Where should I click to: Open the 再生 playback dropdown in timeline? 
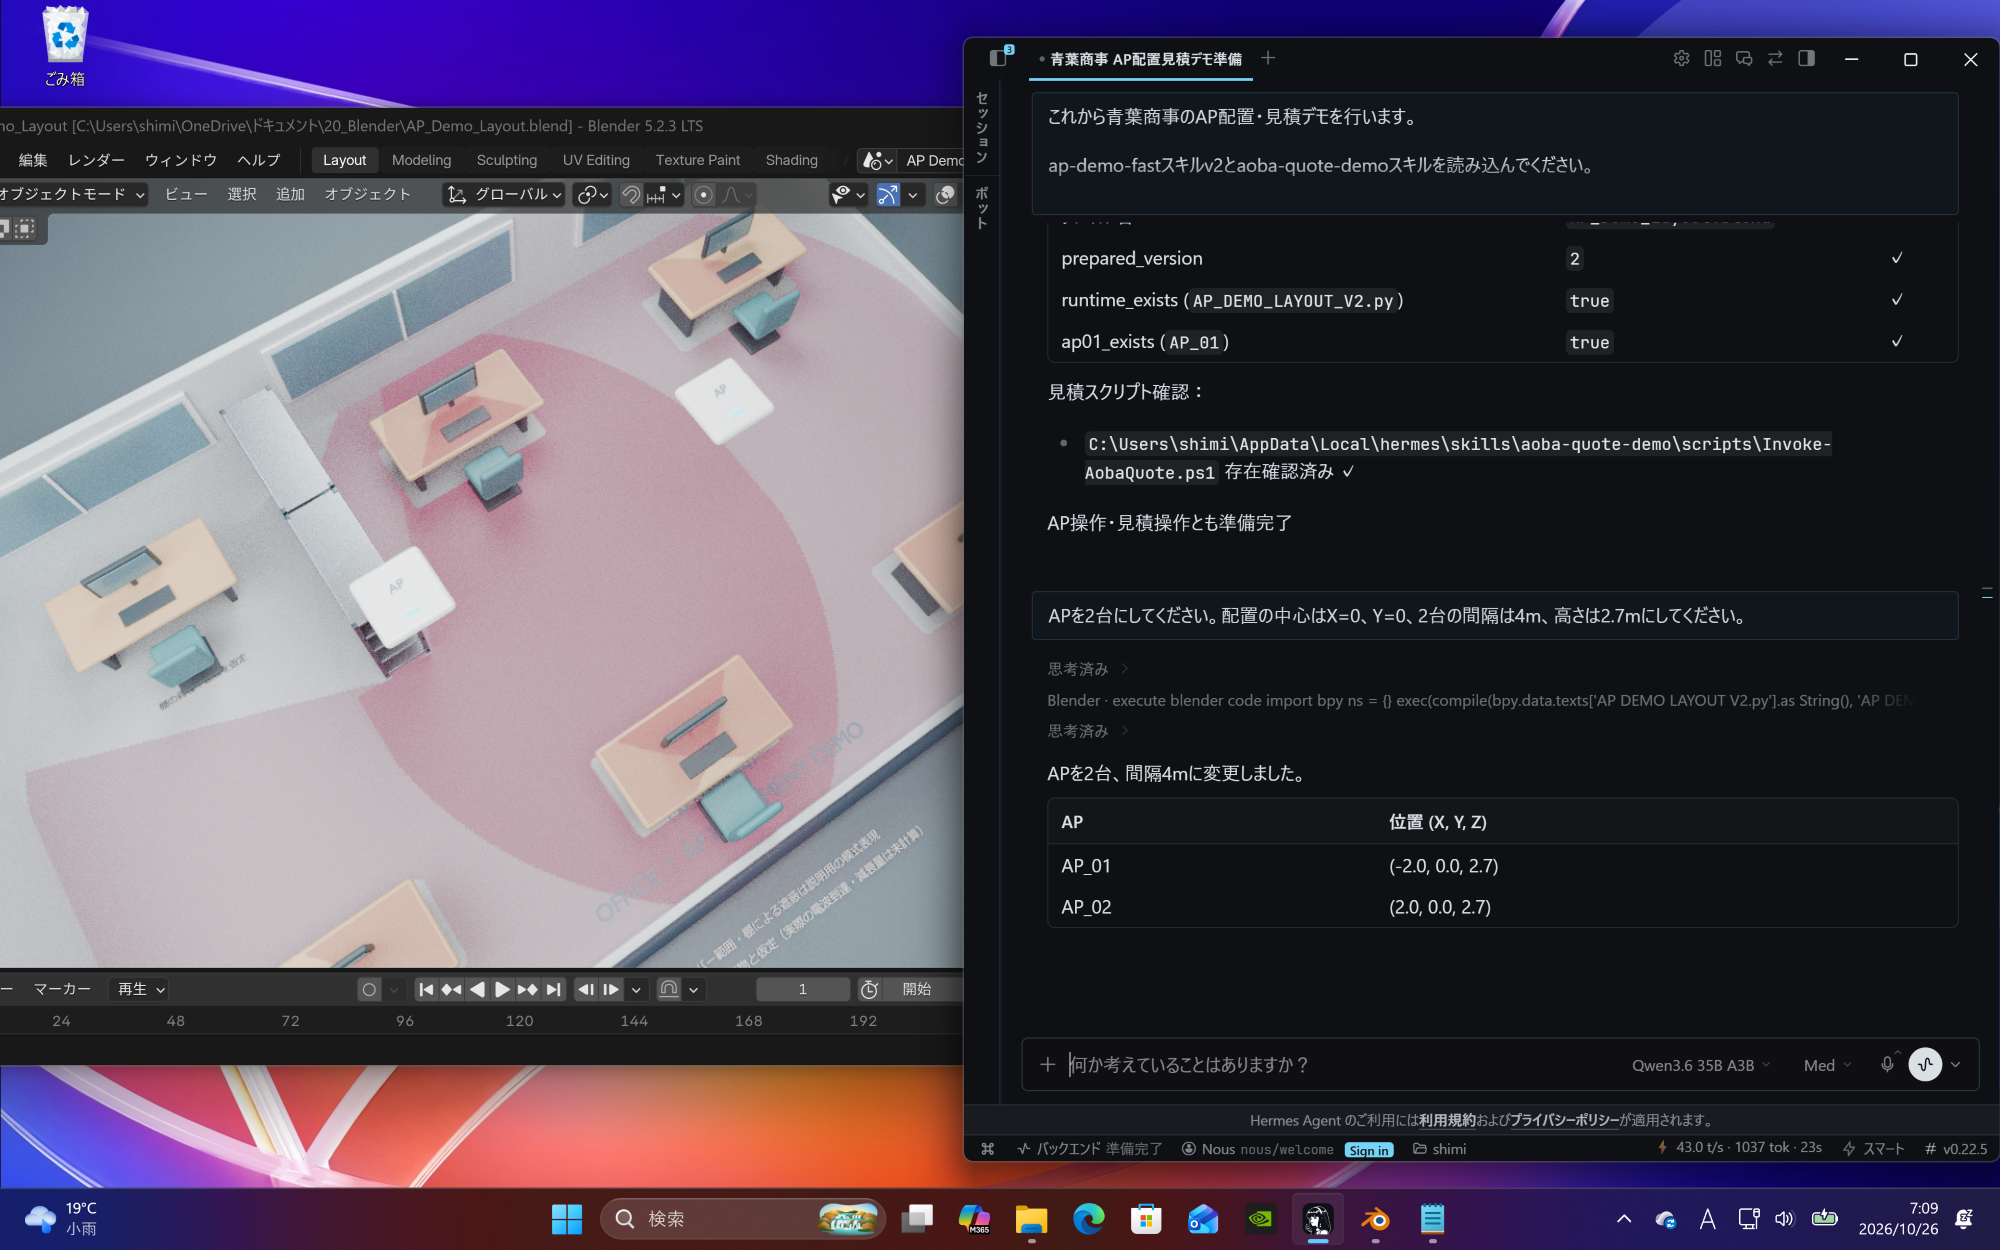(x=139, y=989)
